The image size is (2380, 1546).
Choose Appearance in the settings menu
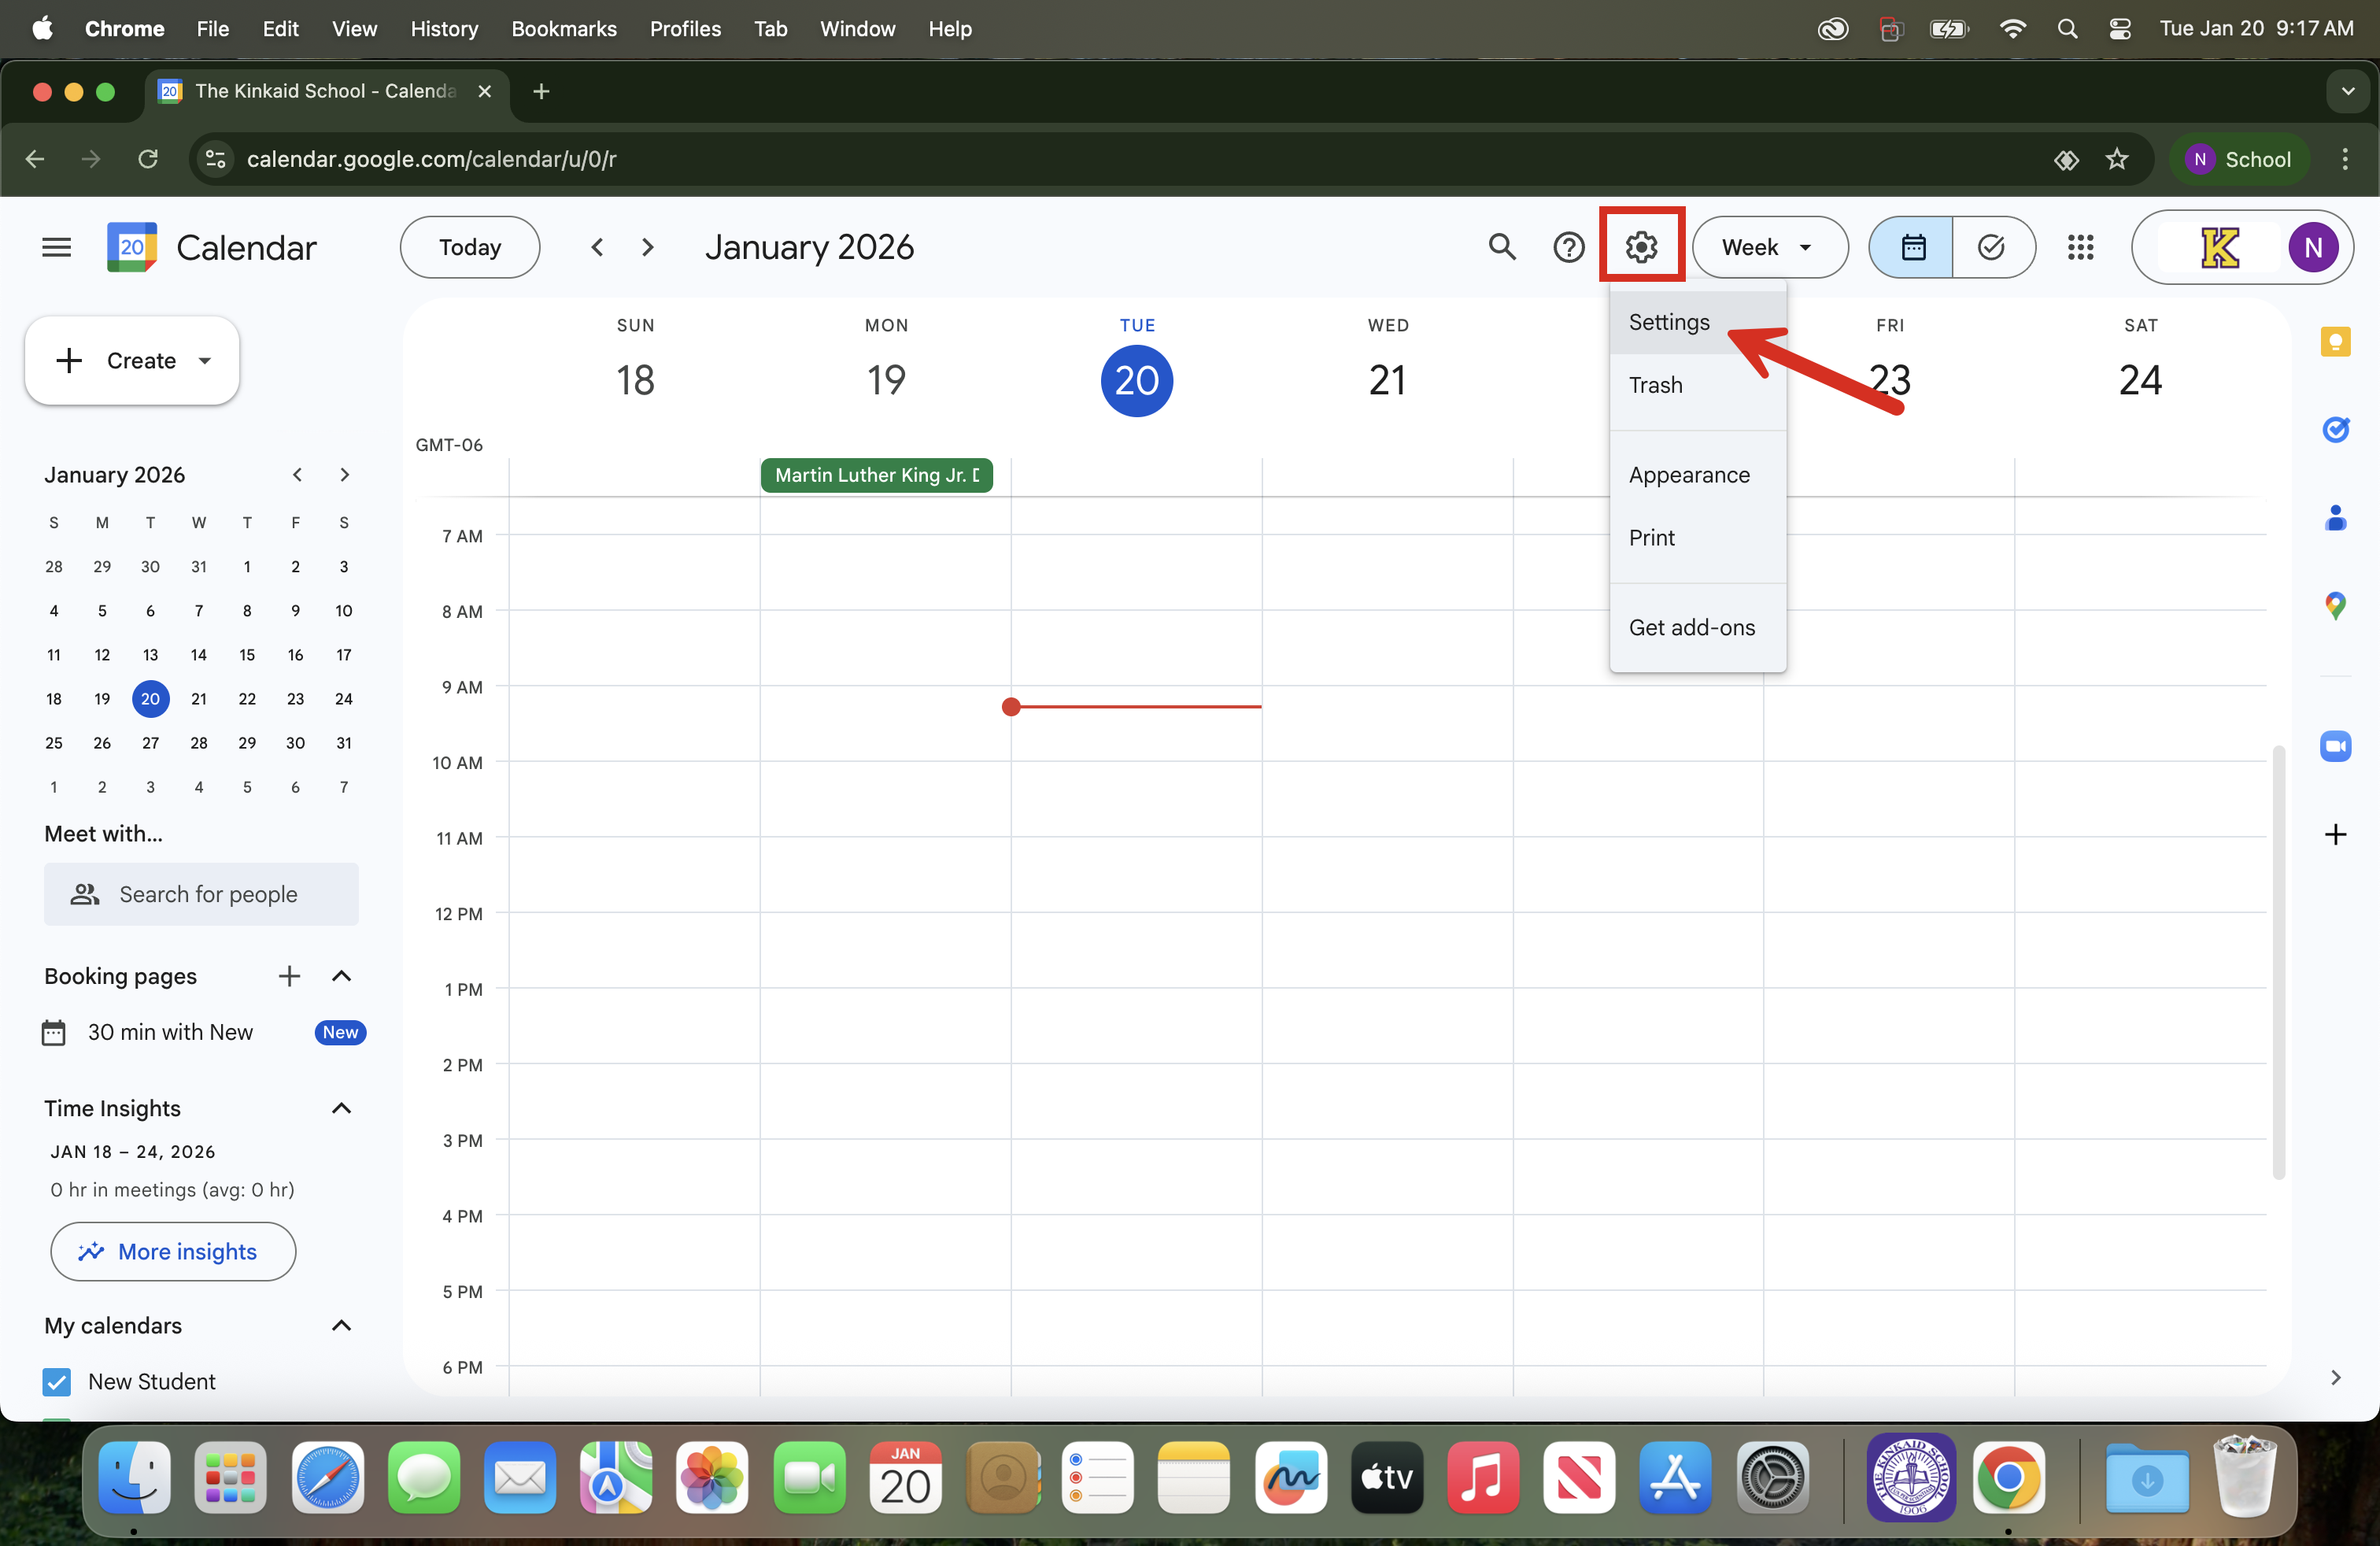coord(1689,475)
